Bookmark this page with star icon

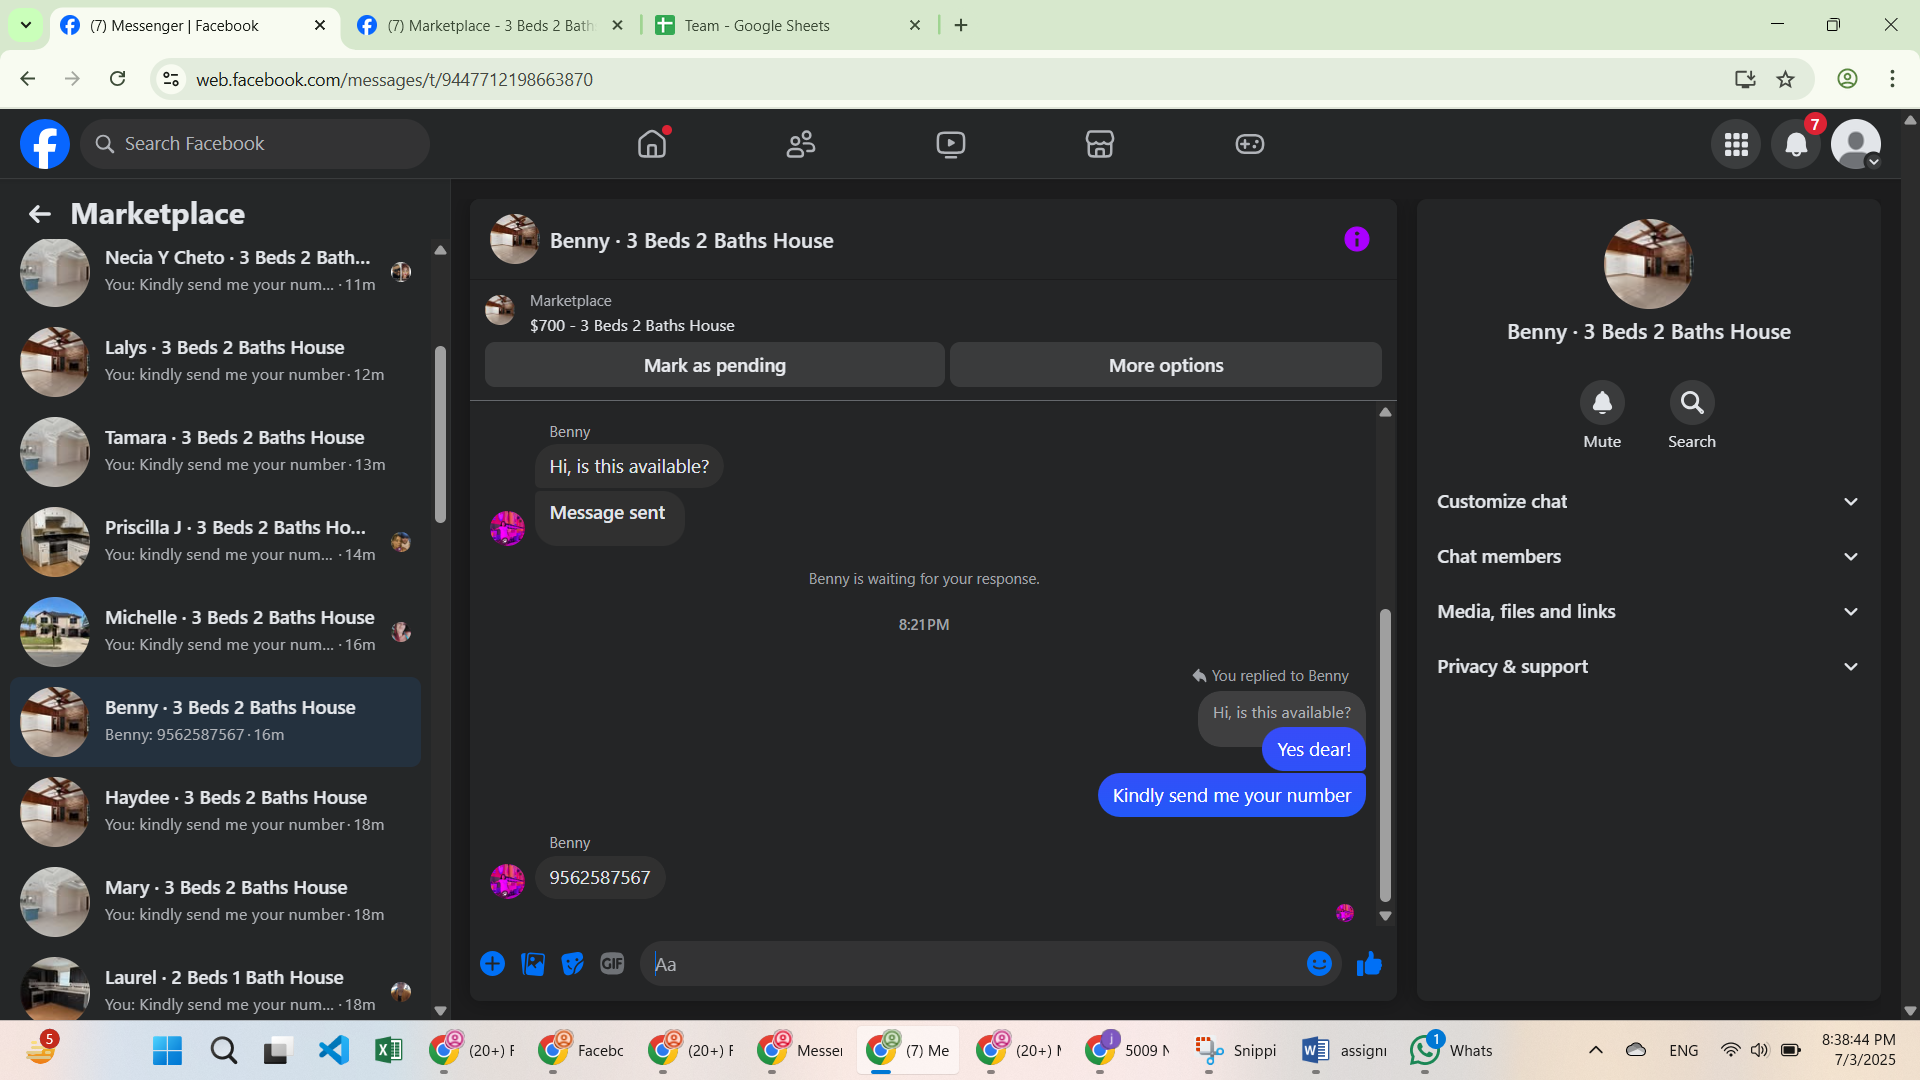point(1785,79)
